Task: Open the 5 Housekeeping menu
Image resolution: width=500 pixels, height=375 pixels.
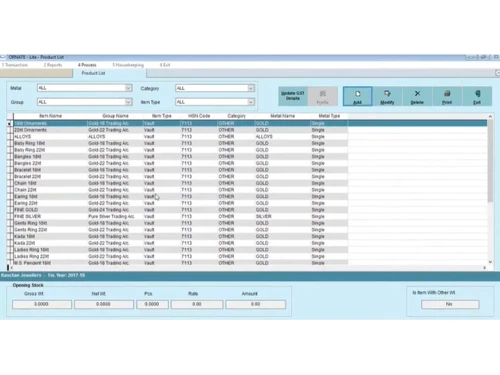Action: 128,65
